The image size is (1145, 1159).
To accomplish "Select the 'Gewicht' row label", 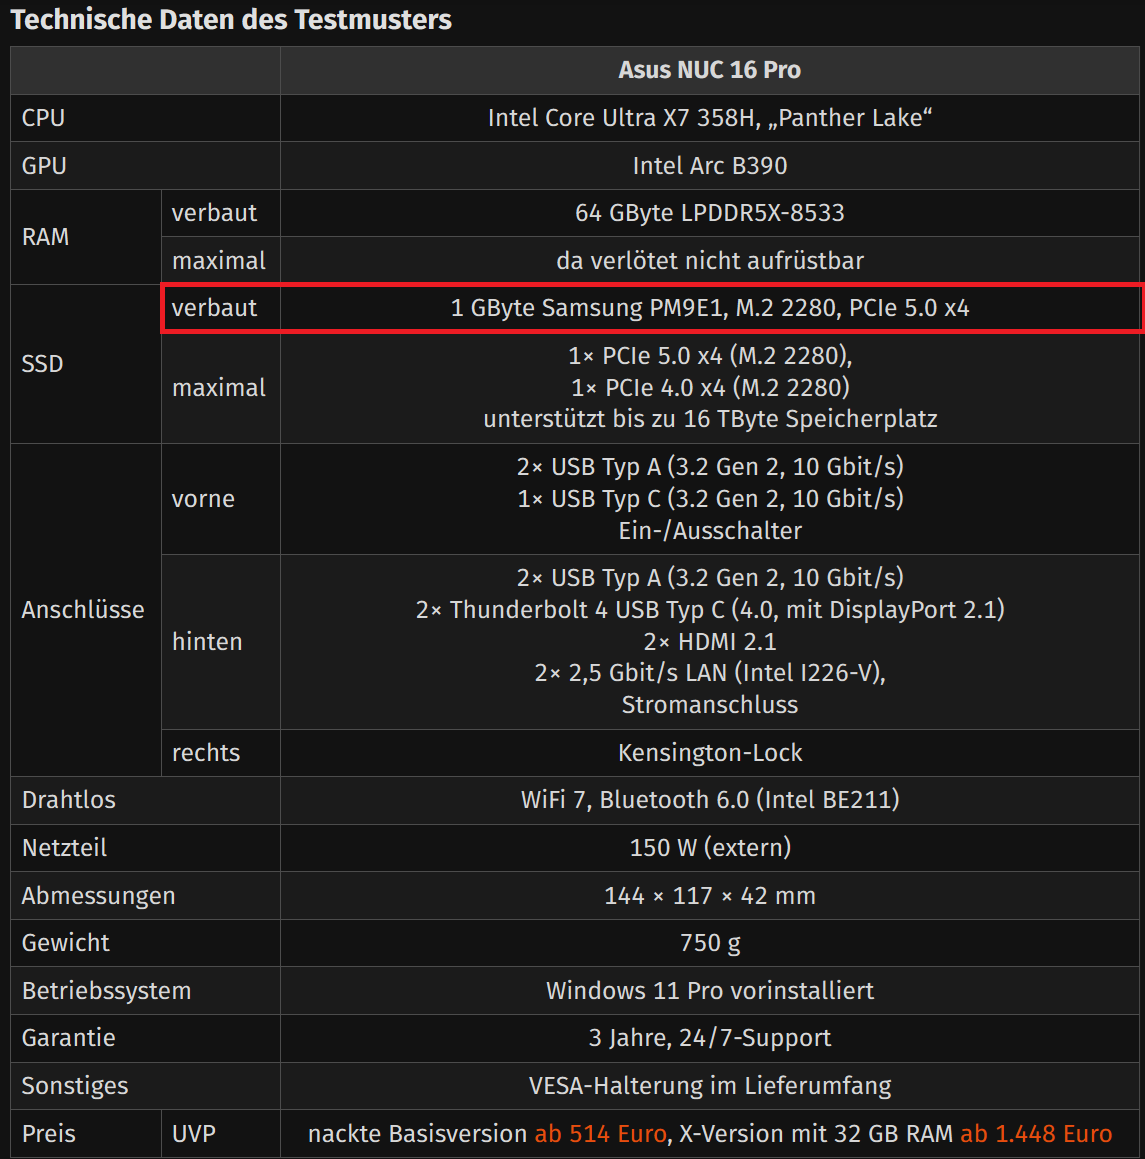I will [65, 943].
